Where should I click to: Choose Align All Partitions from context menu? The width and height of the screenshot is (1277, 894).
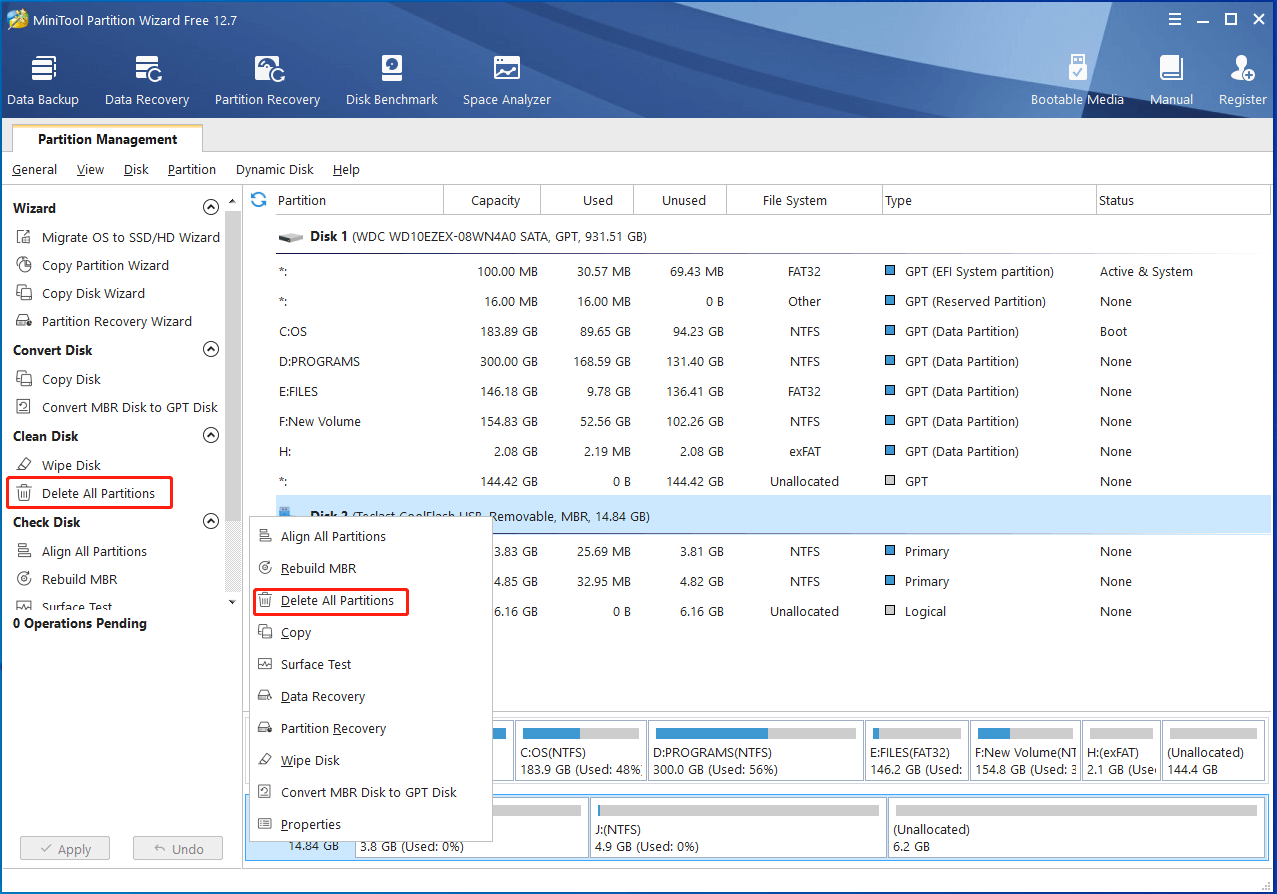tap(370, 536)
